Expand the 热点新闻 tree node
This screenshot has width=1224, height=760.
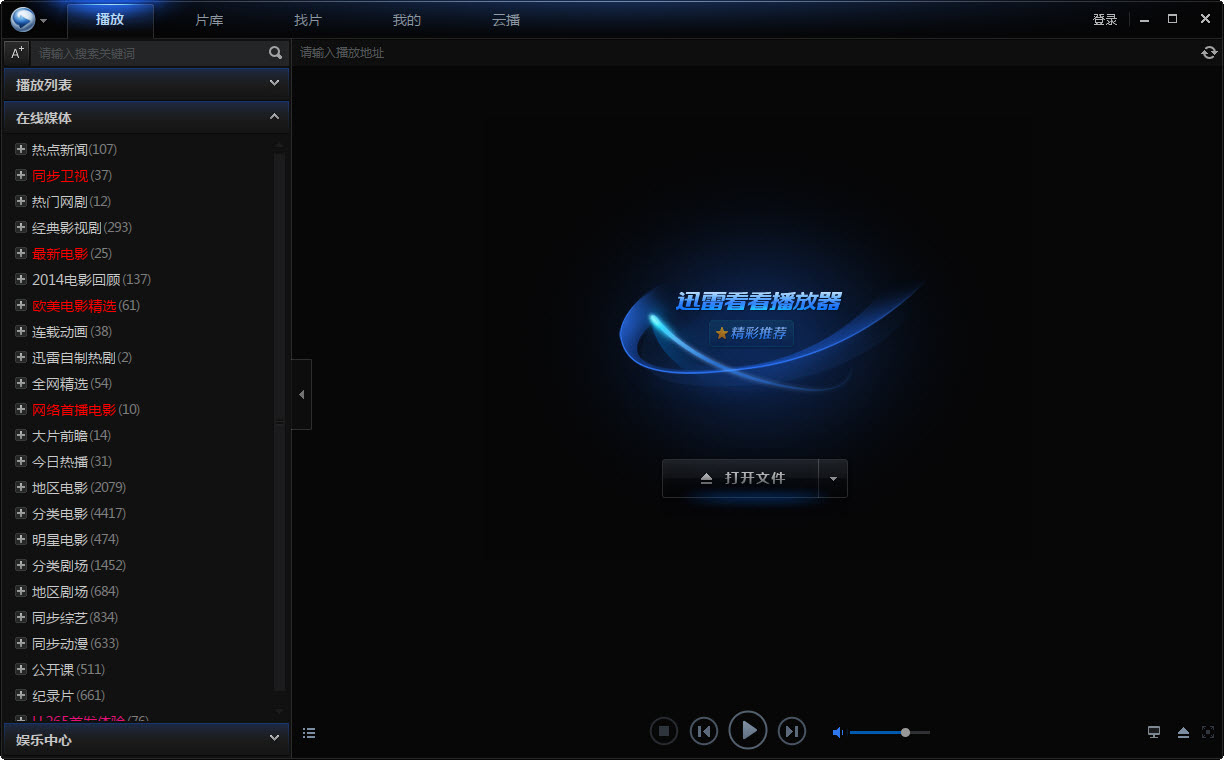pyautogui.click(x=20, y=149)
